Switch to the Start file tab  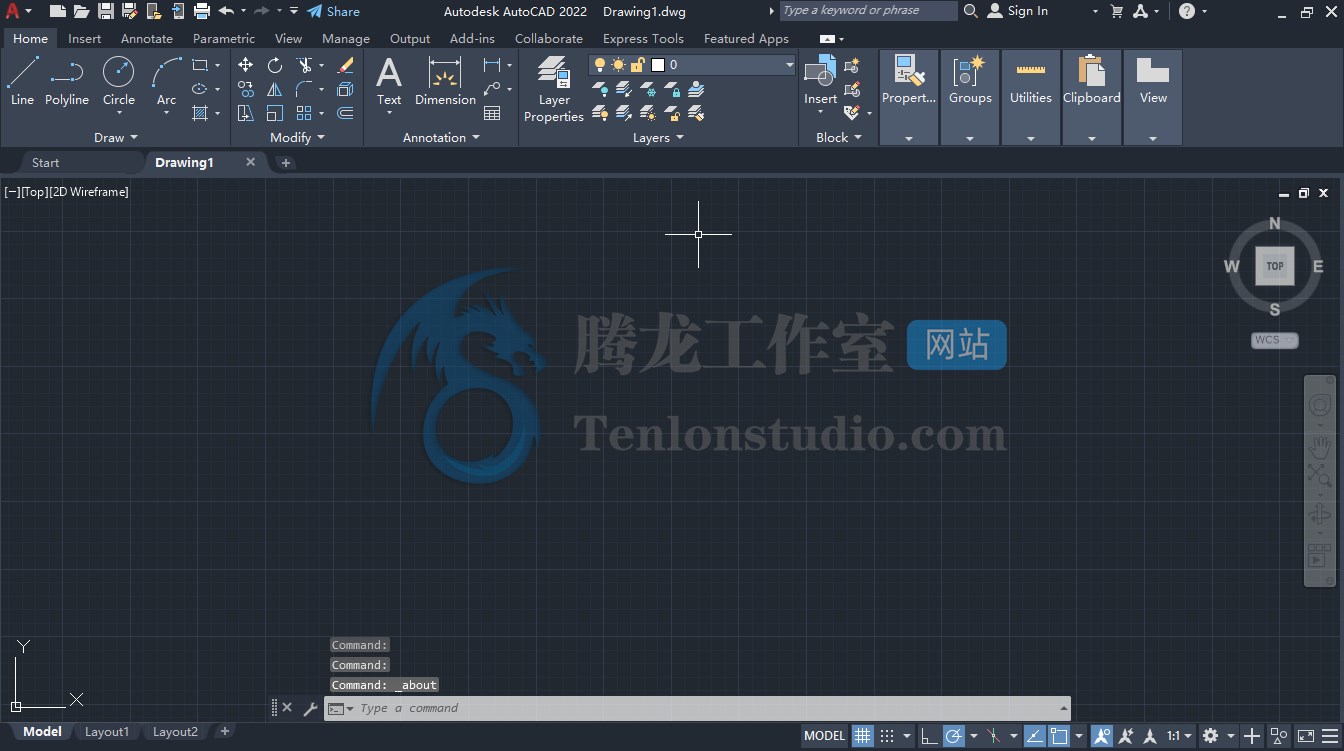45,162
